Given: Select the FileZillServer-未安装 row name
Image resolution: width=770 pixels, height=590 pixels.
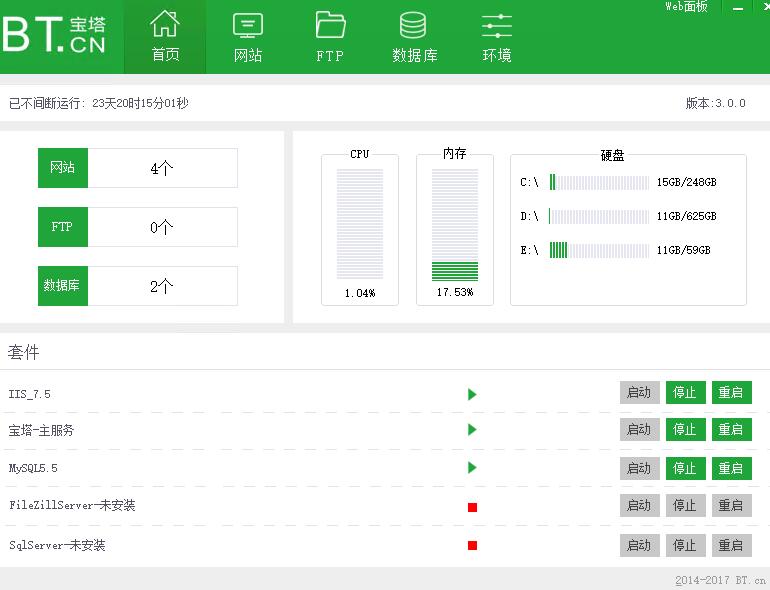Looking at the screenshot, I should coord(72,505).
